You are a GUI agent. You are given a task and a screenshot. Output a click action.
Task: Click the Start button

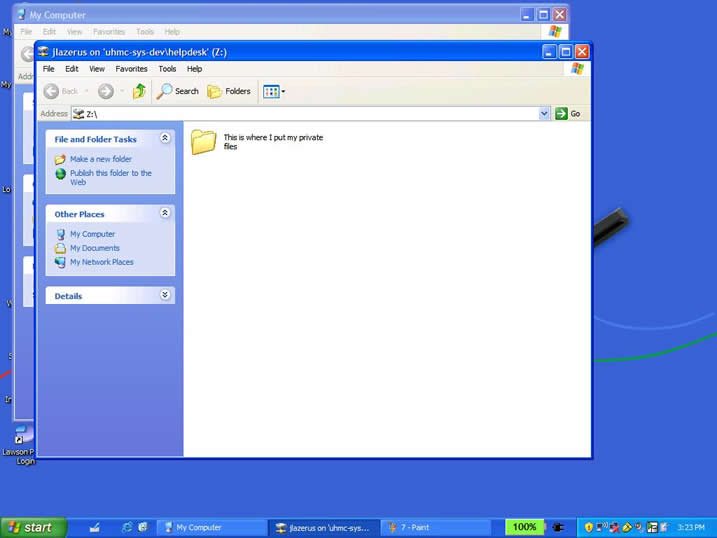(x=33, y=527)
